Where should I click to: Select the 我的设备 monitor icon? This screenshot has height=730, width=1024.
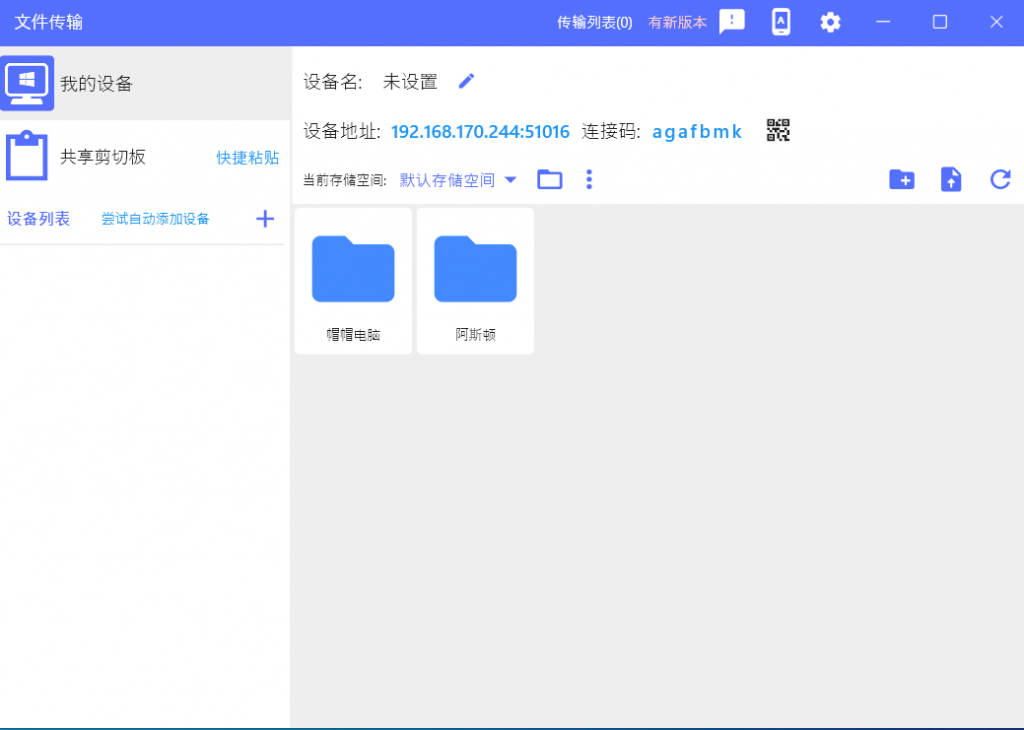(x=26, y=83)
